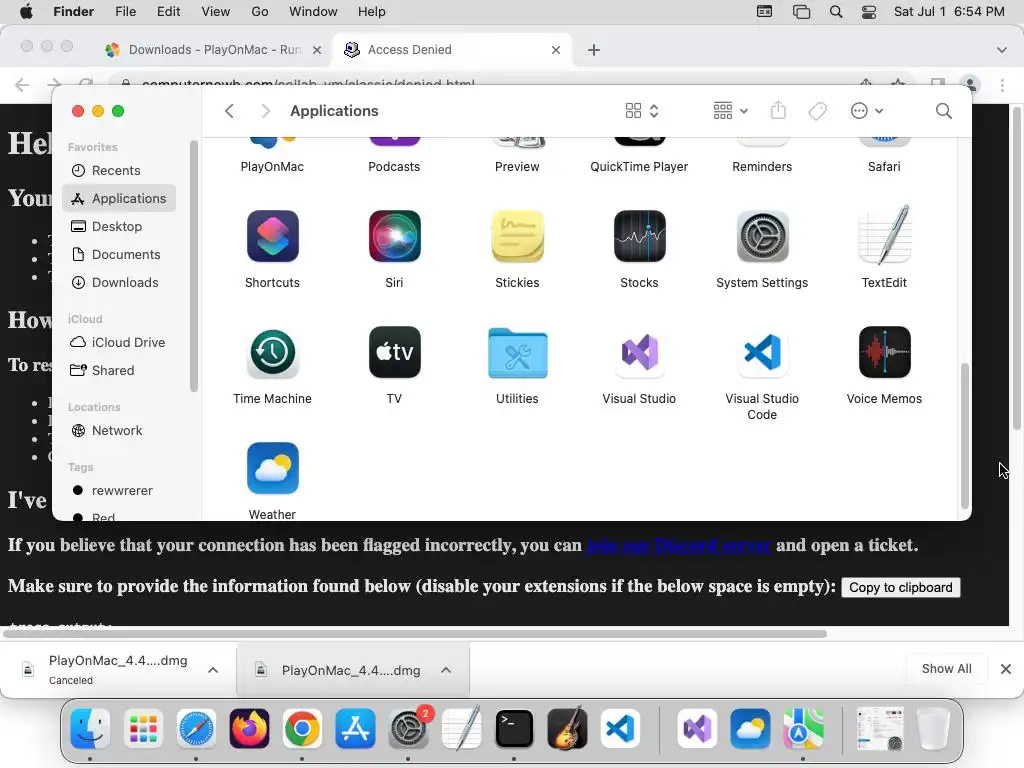
Task: Click the Finder icon-grid vertical scrollbar
Action: coord(965,436)
